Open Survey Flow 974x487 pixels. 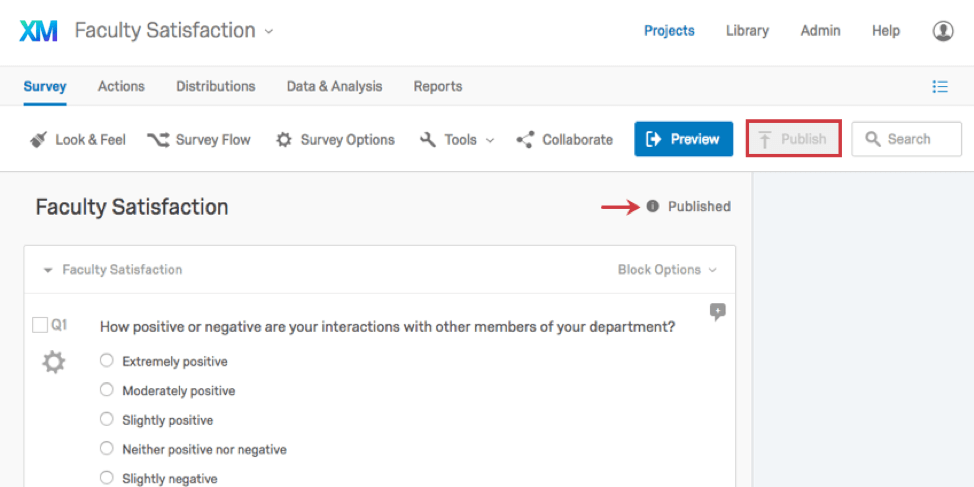tap(199, 140)
